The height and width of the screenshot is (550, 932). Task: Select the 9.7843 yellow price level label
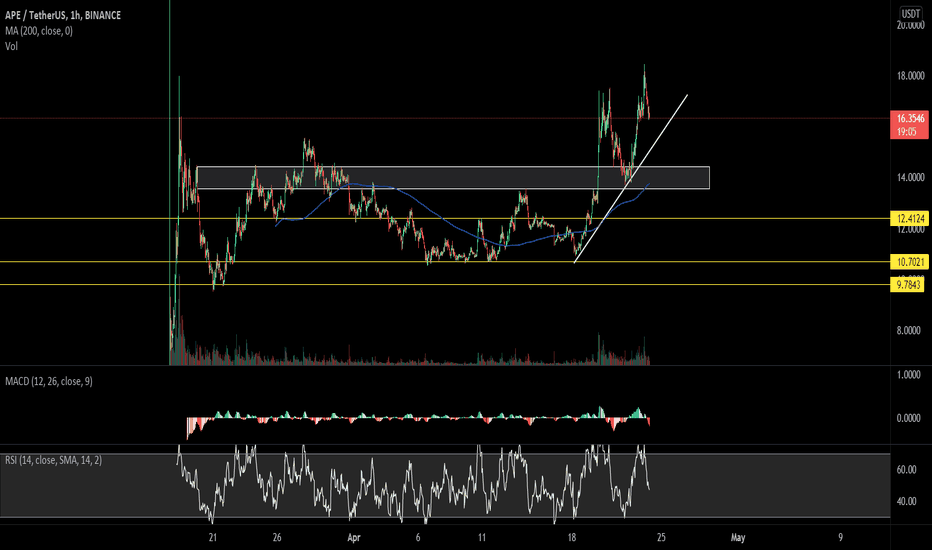tap(908, 285)
